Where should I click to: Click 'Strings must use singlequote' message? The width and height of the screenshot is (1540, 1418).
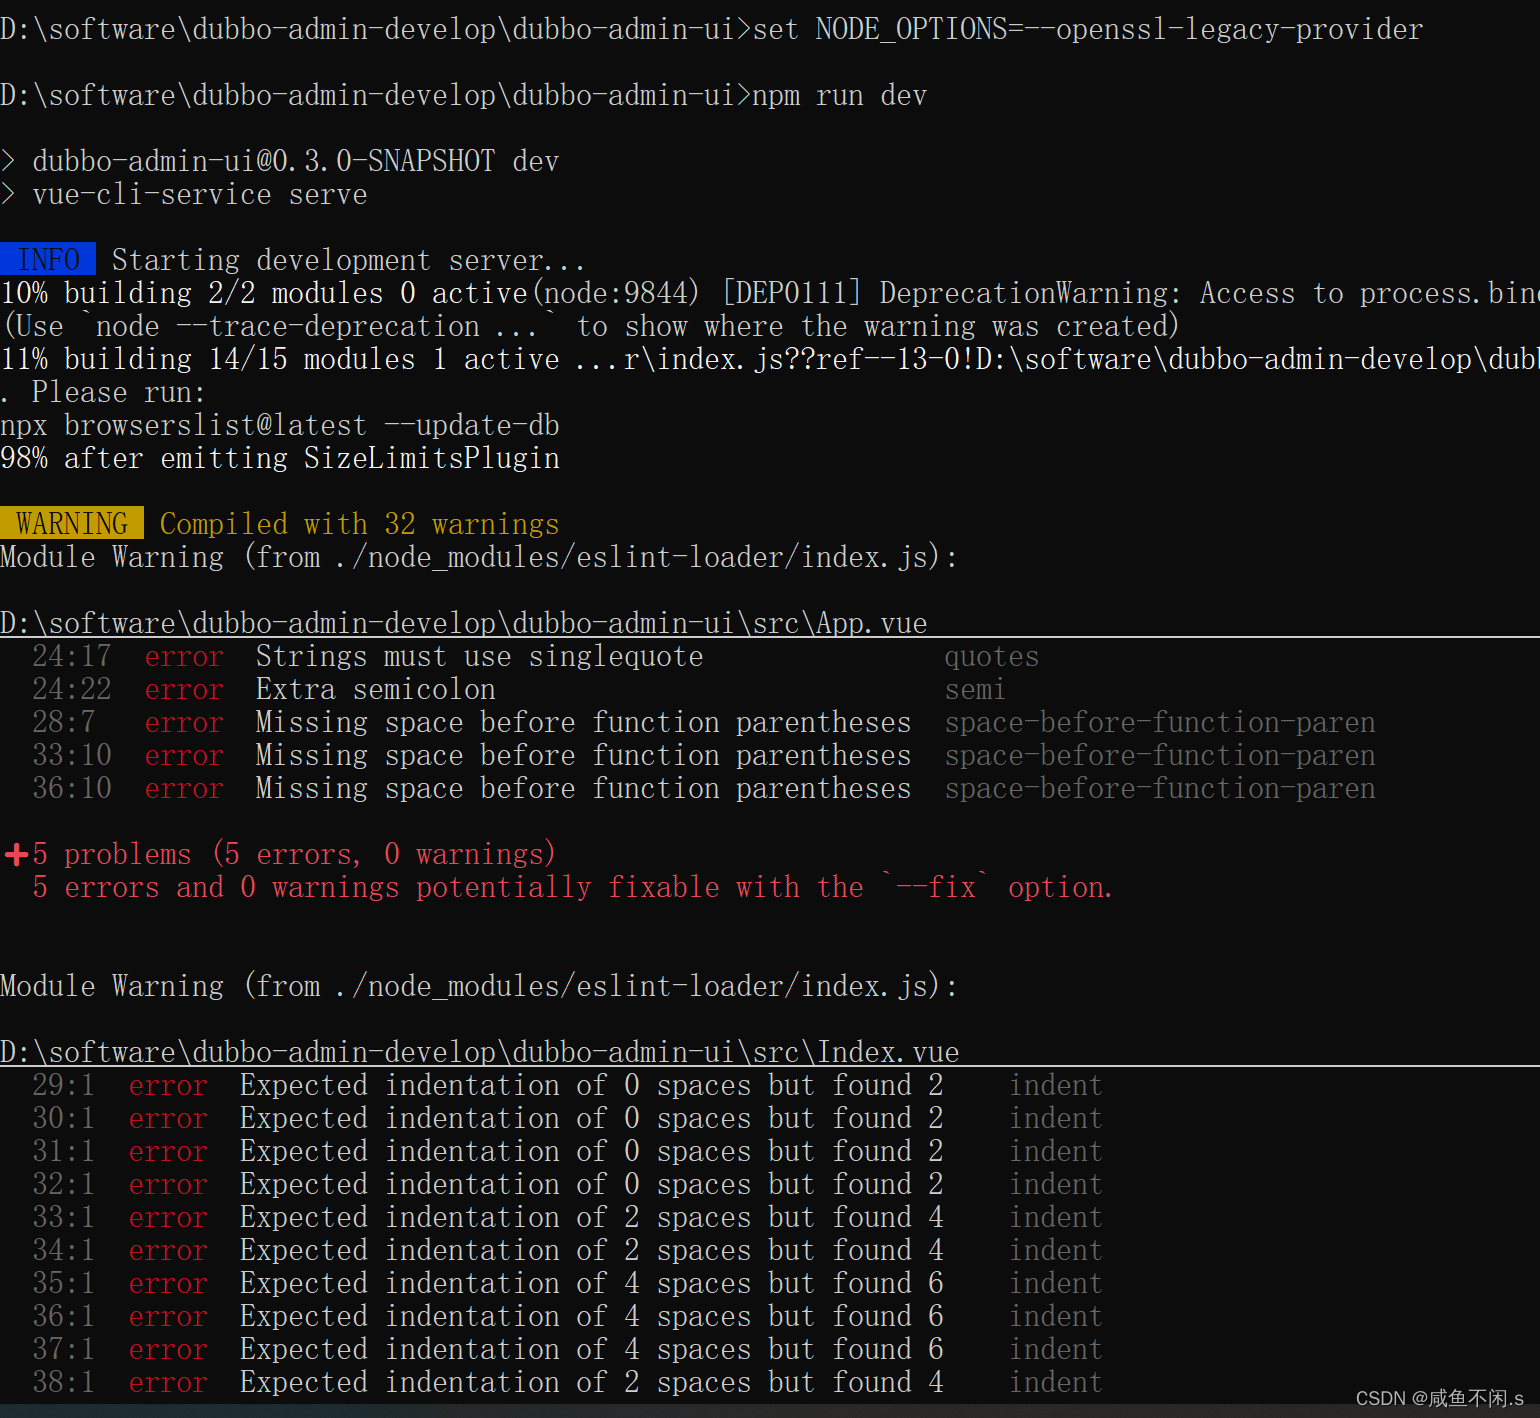(480, 656)
